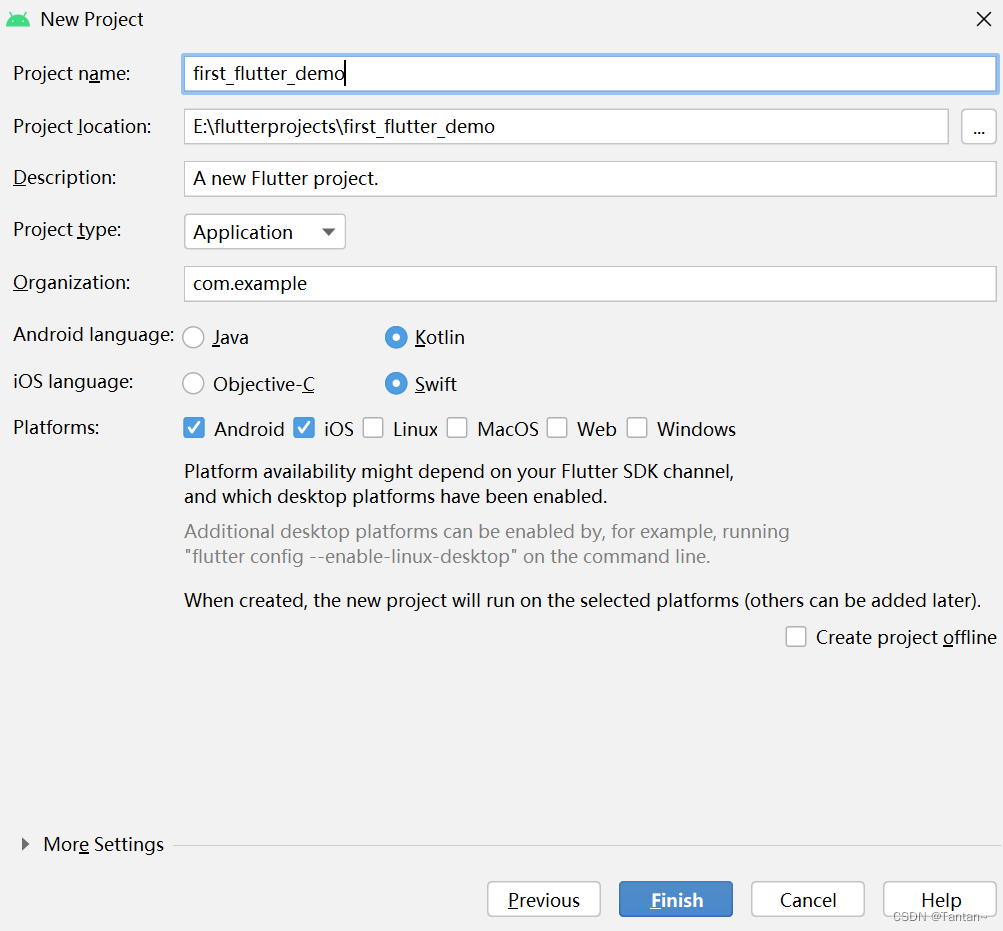
Task: Uncheck the Android platform checkbox
Action: click(194, 428)
